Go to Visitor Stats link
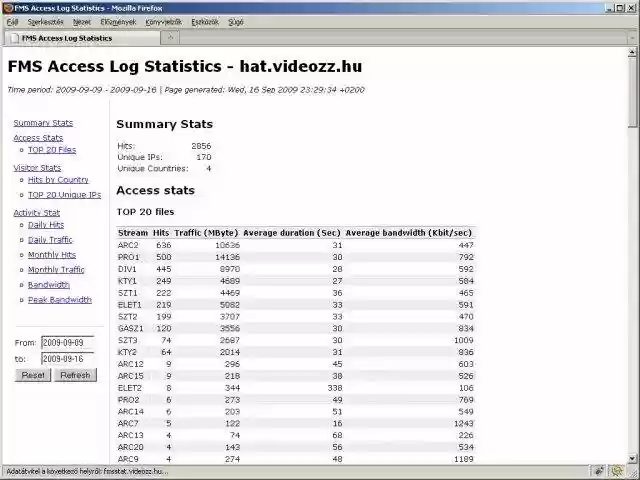 37,168
